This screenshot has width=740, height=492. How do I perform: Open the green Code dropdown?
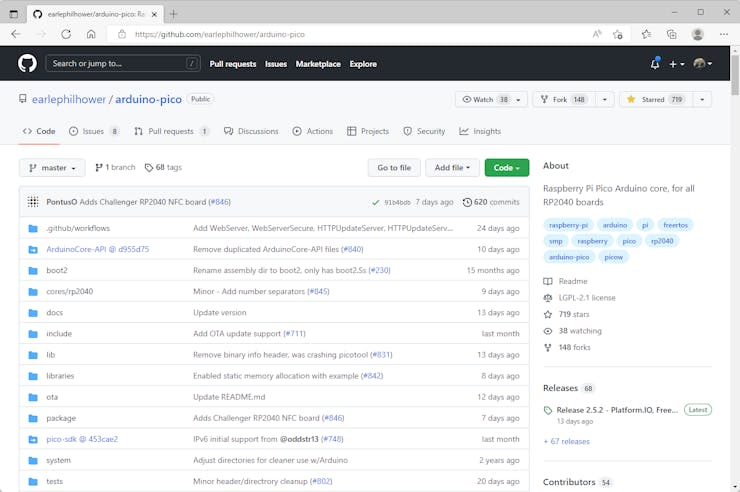click(507, 168)
